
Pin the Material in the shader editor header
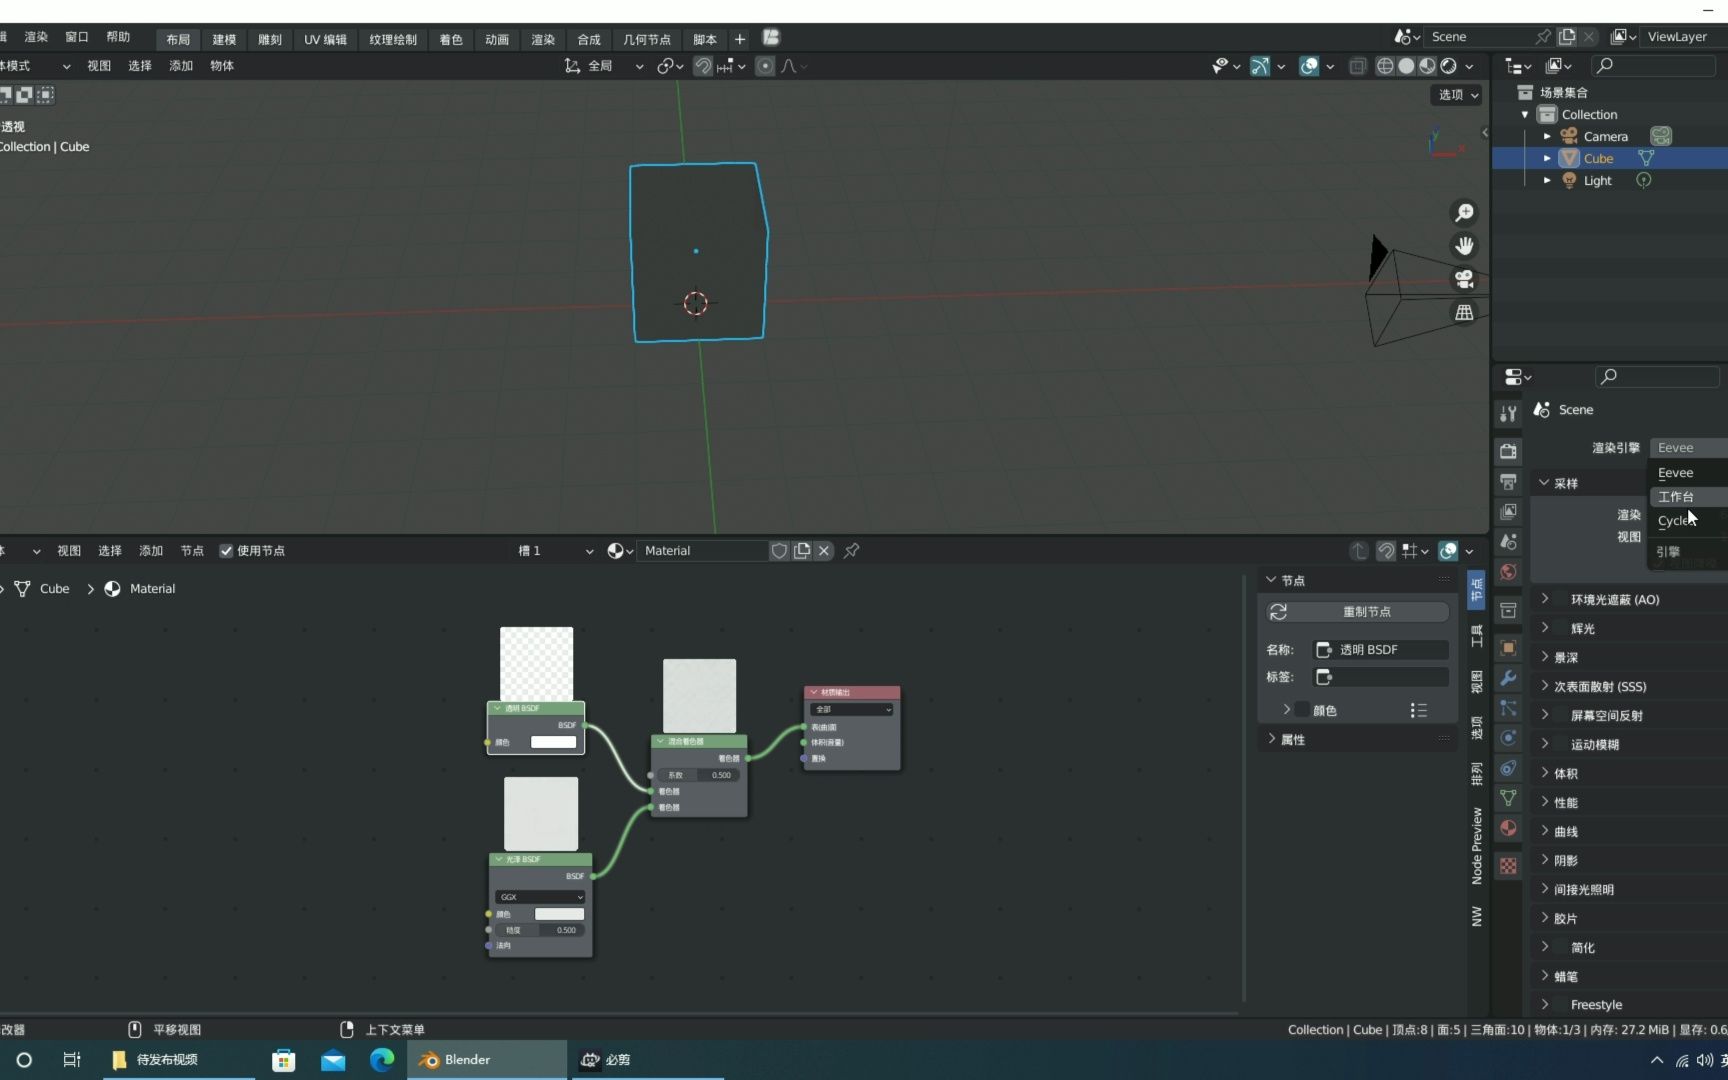pos(850,550)
